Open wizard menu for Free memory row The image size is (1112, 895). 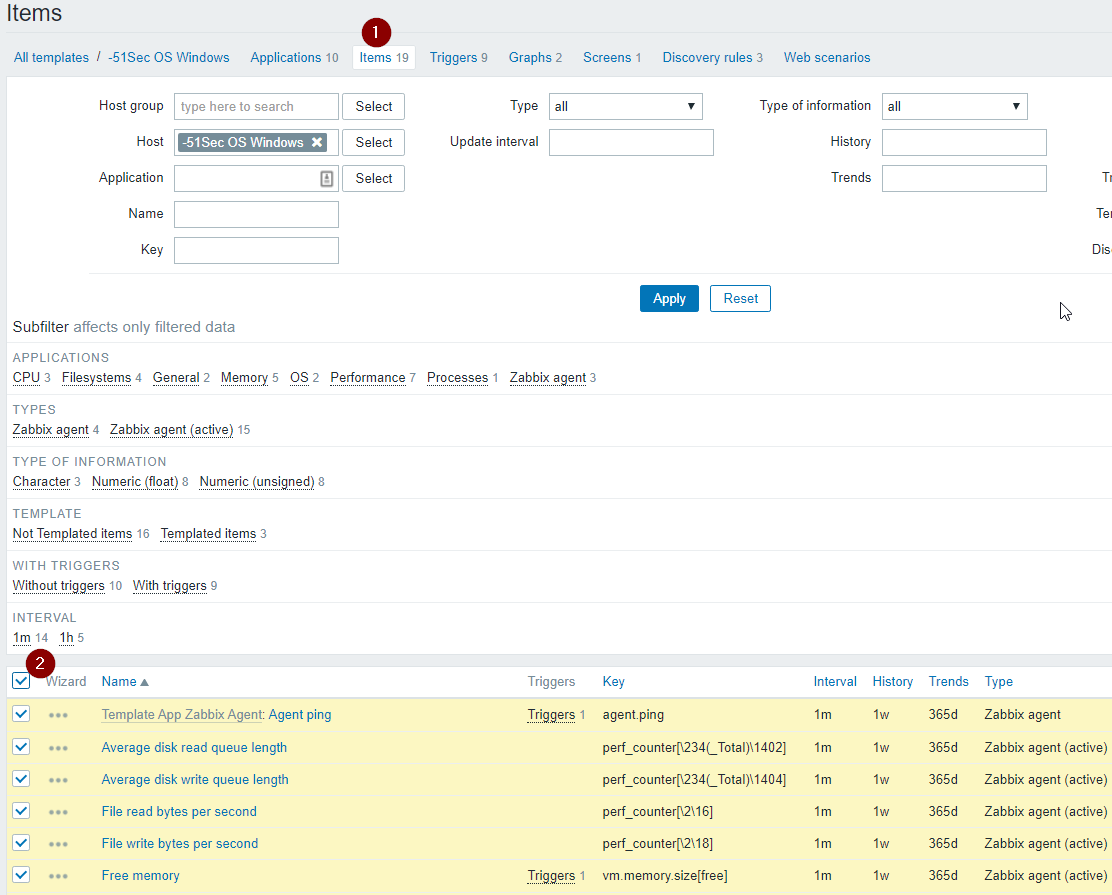[x=58, y=876]
